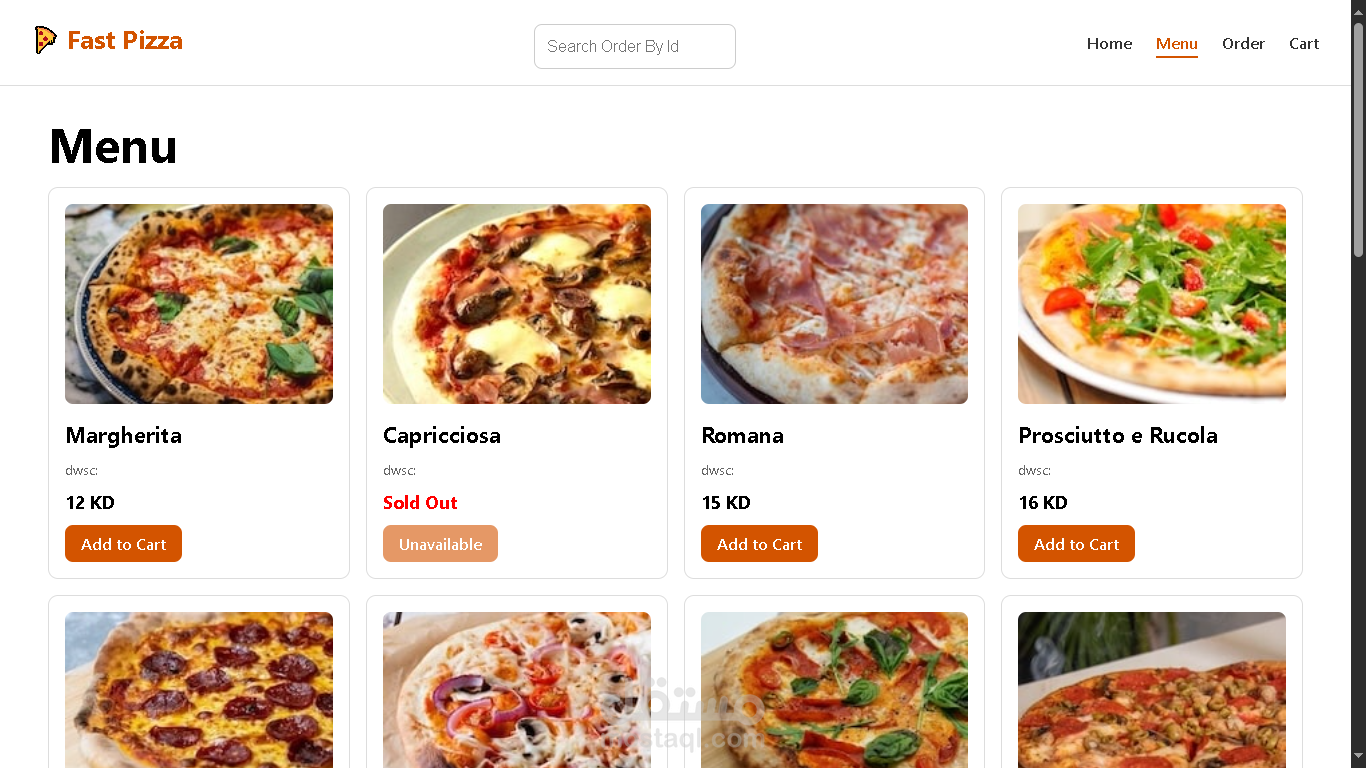Select the Romana pizza image
The height and width of the screenshot is (768, 1366).
click(x=834, y=304)
